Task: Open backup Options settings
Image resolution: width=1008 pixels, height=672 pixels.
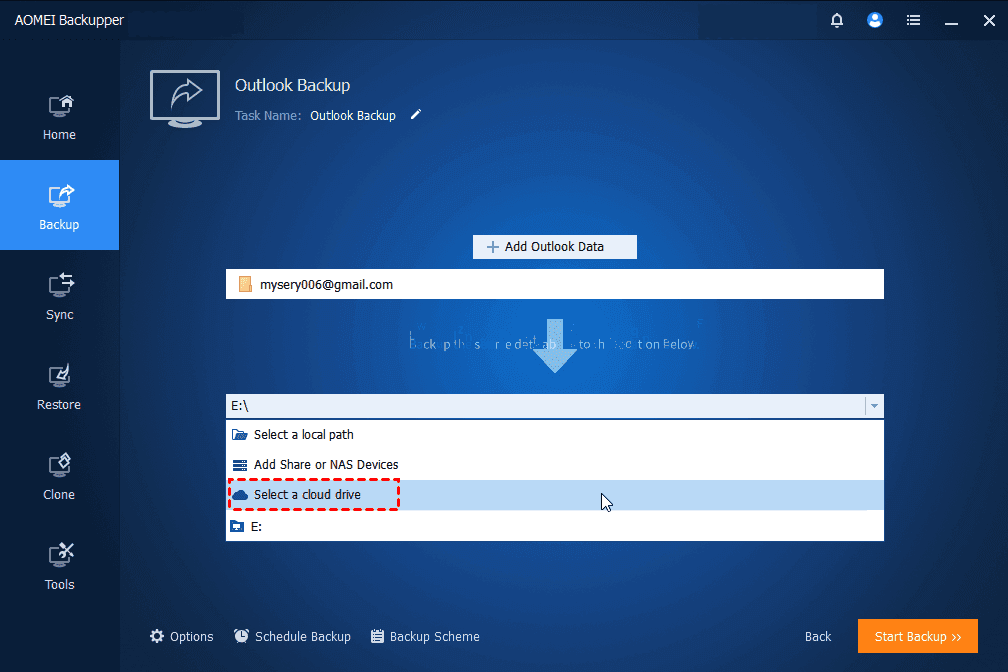Action: (181, 636)
